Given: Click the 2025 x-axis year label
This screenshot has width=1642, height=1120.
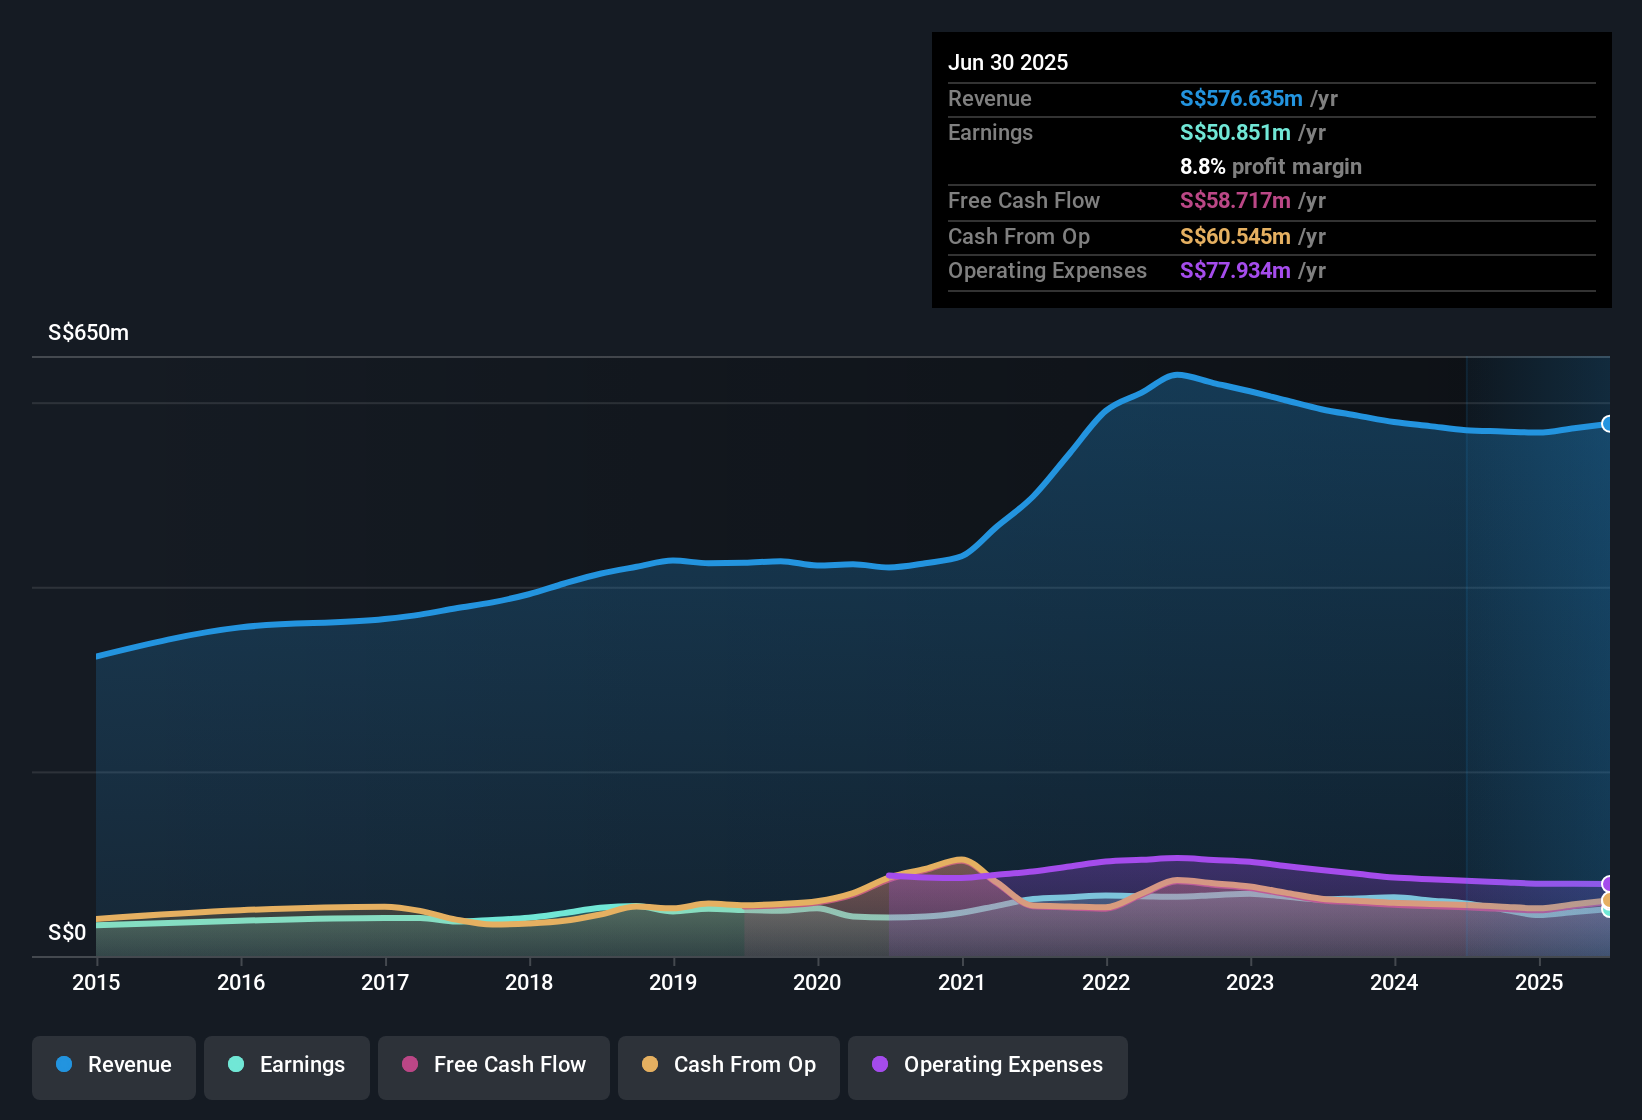Looking at the screenshot, I should [x=1539, y=982].
